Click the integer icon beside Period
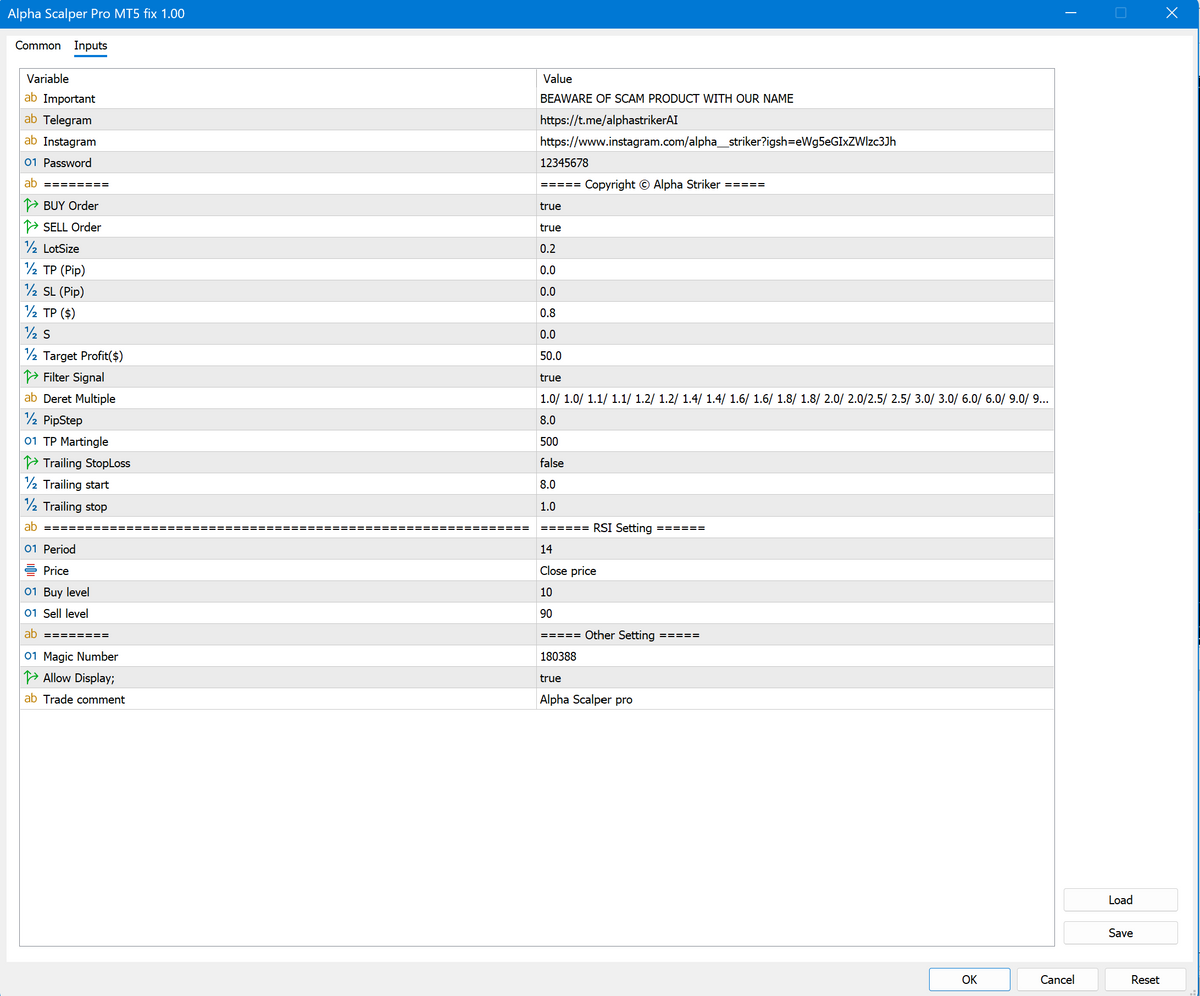Viewport: 1200px width, 996px height. (x=30, y=550)
